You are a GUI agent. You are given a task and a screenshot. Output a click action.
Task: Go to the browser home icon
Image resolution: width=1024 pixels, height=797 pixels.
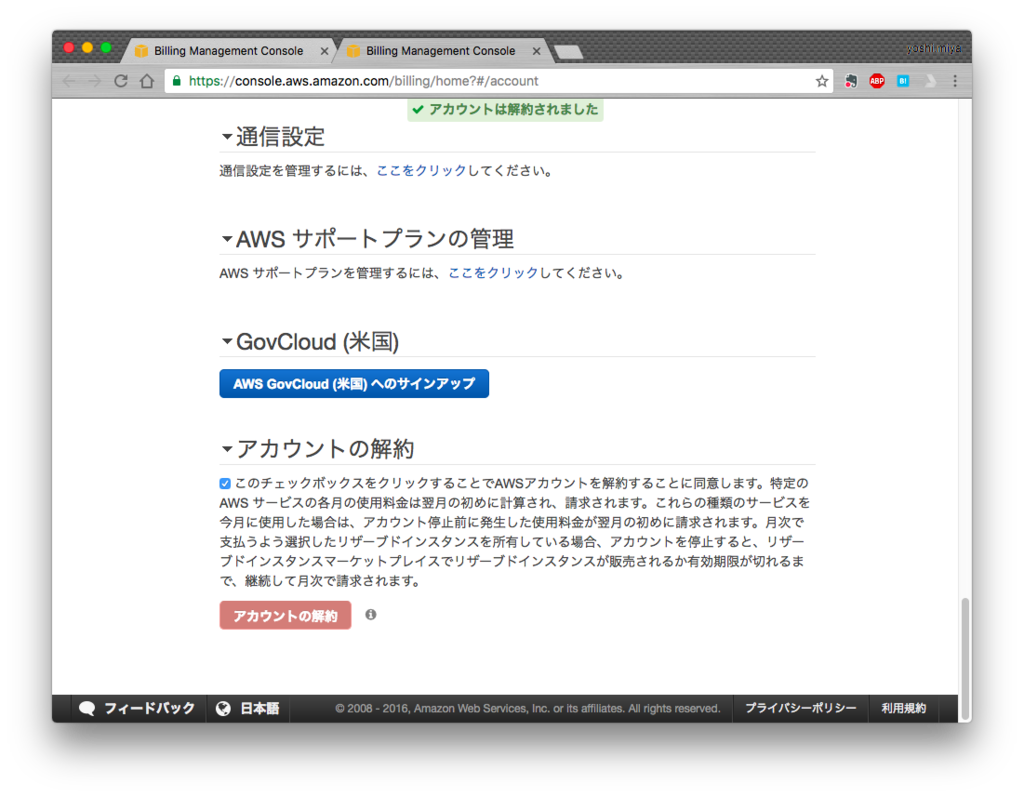pos(147,81)
